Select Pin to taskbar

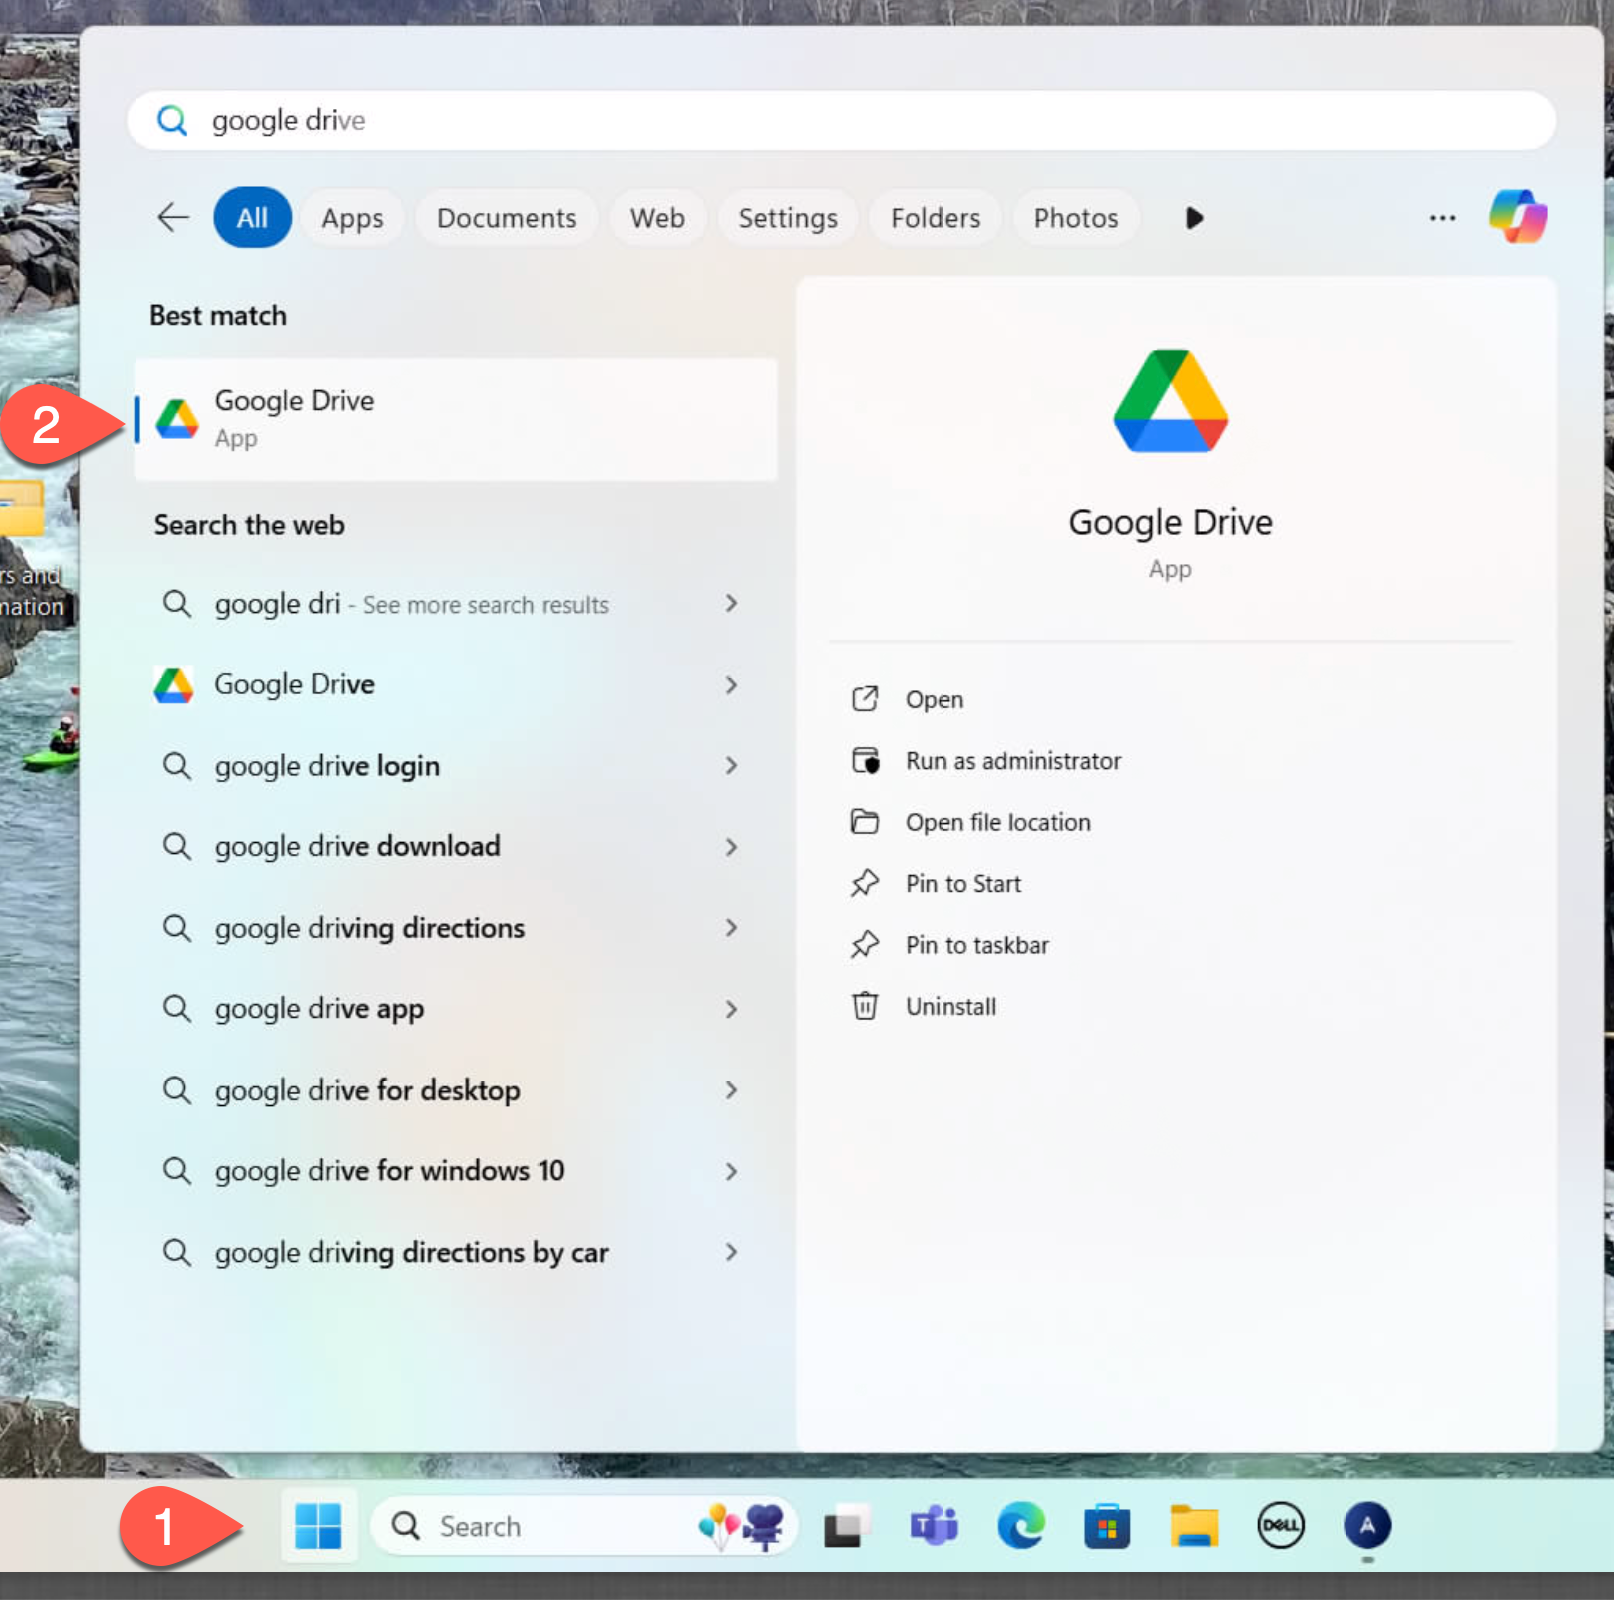tap(977, 945)
